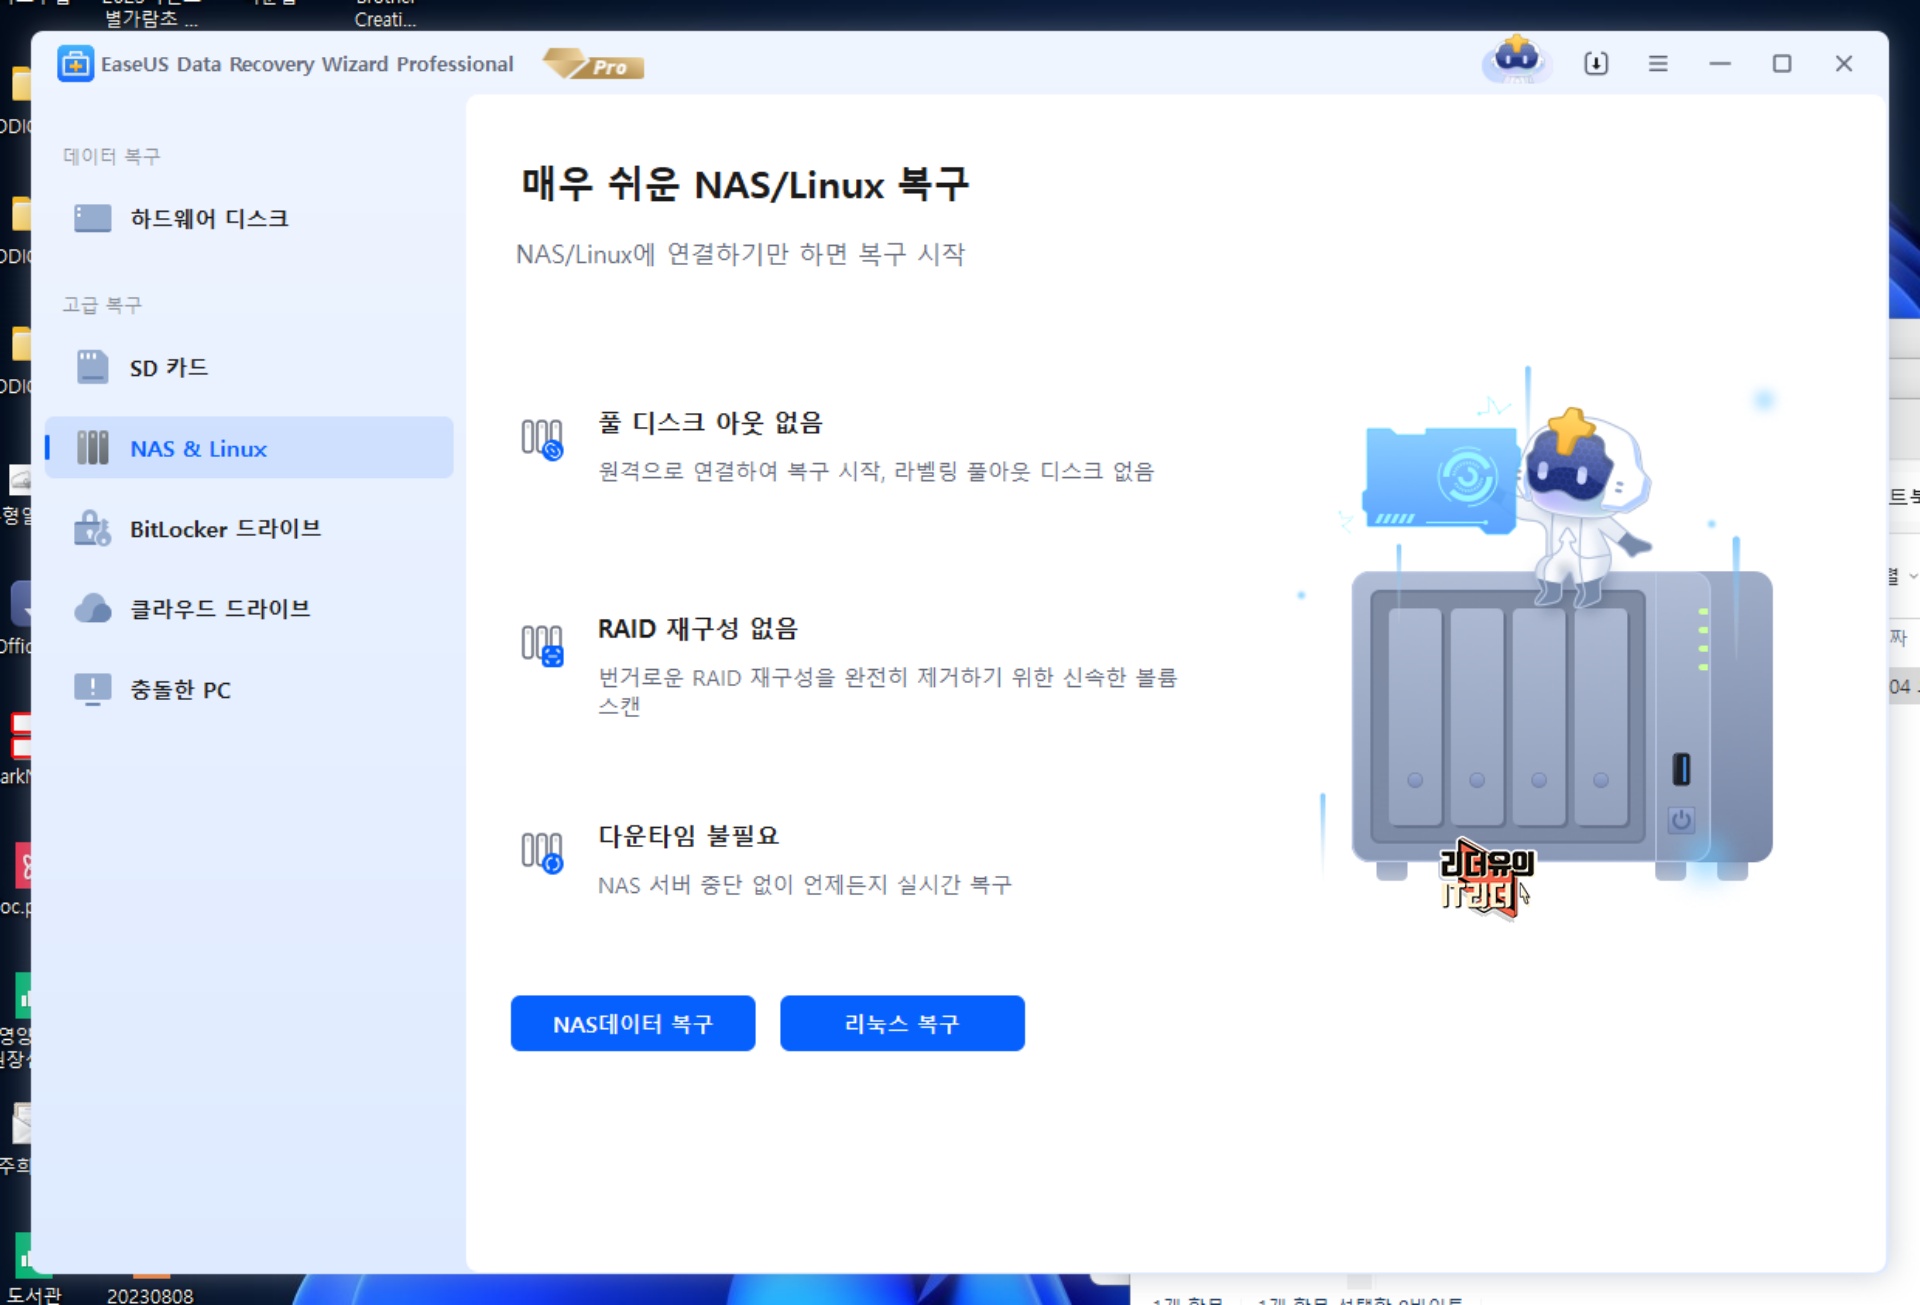Maximize the EaseUS window
Viewport: 1920px width, 1305px height.
coord(1782,64)
